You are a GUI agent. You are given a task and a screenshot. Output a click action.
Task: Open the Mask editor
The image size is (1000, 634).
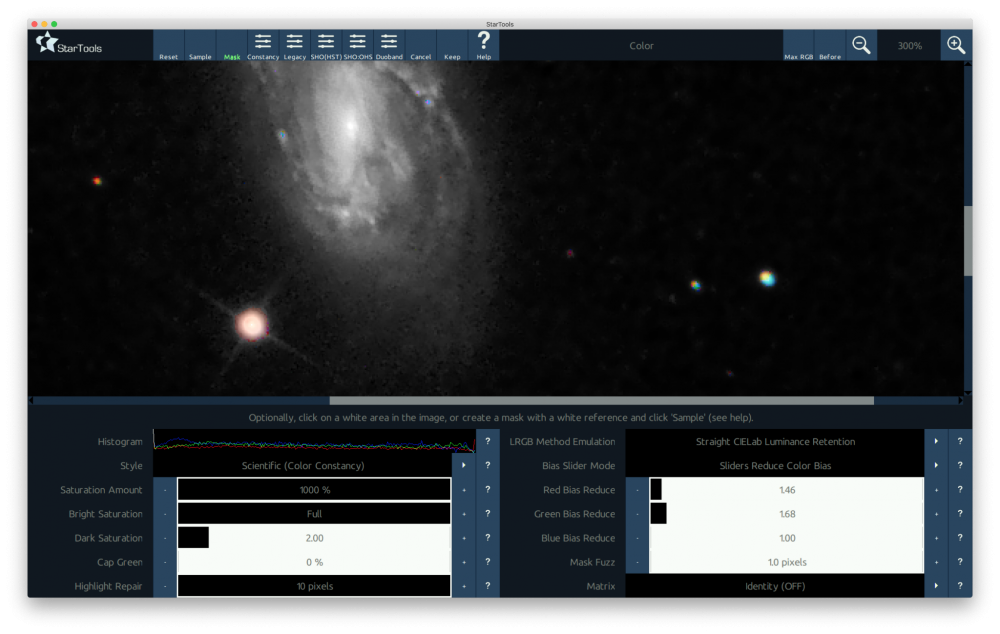pyautogui.click(x=232, y=45)
